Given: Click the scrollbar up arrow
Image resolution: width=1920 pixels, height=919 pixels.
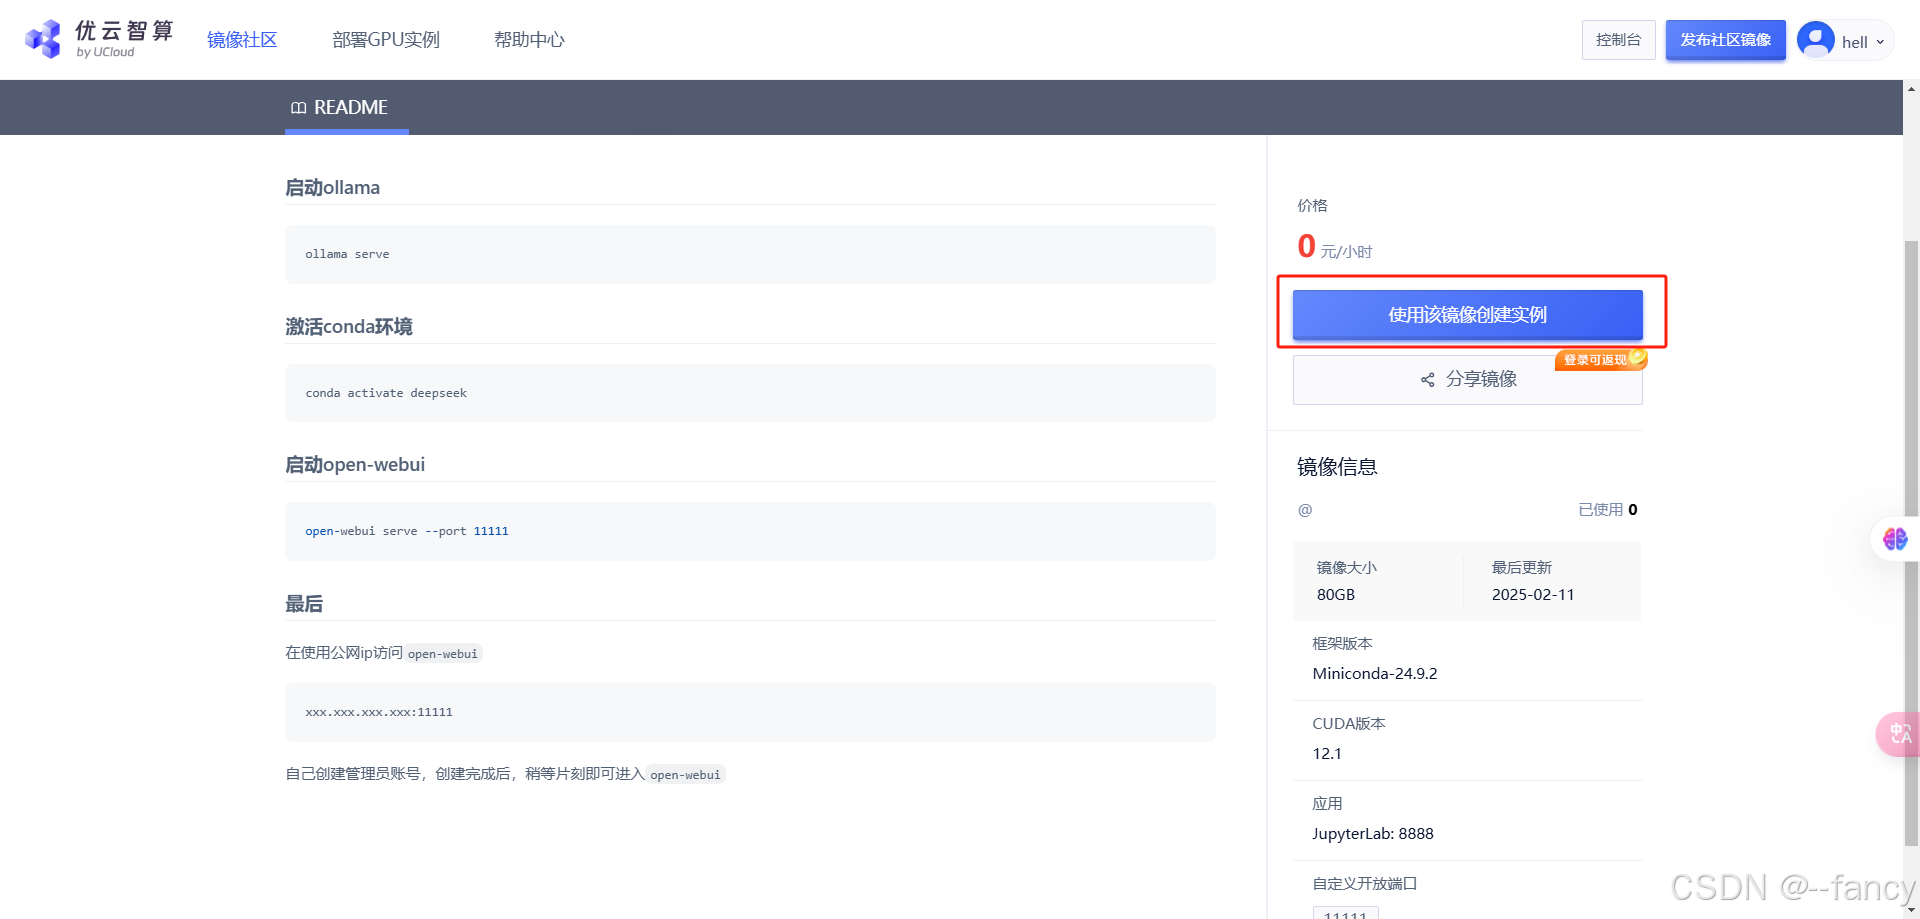Looking at the screenshot, I should click(1911, 88).
